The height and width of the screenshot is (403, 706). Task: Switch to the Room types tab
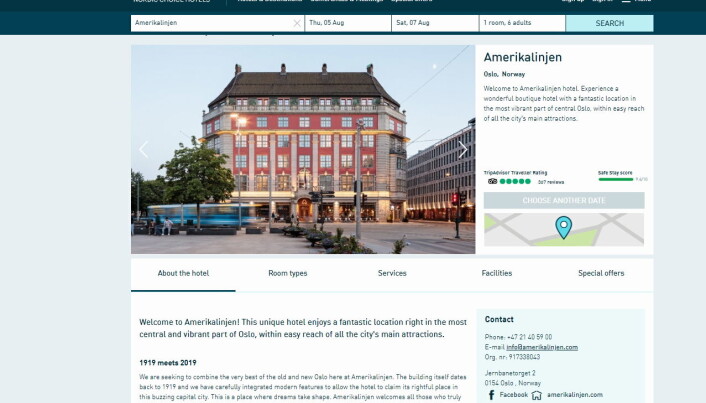(288, 273)
